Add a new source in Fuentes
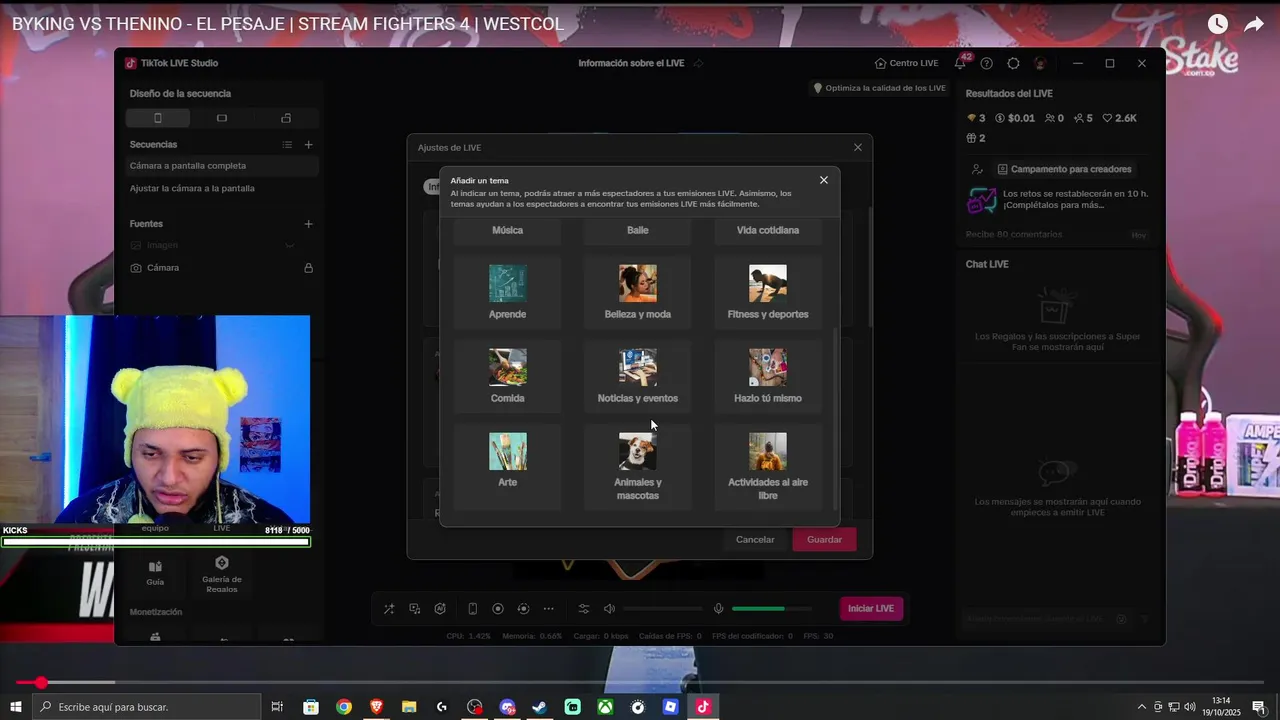This screenshot has width=1280, height=720. [308, 224]
